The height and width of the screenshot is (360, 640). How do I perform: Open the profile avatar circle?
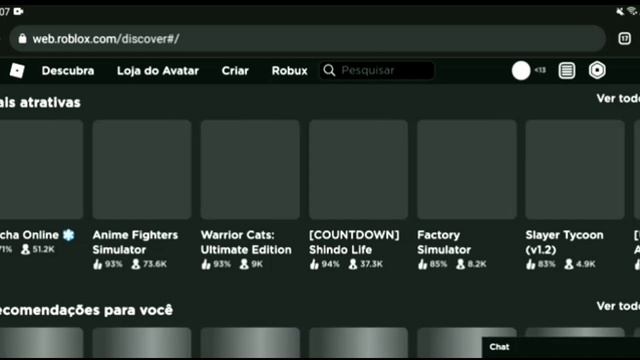[521, 70]
